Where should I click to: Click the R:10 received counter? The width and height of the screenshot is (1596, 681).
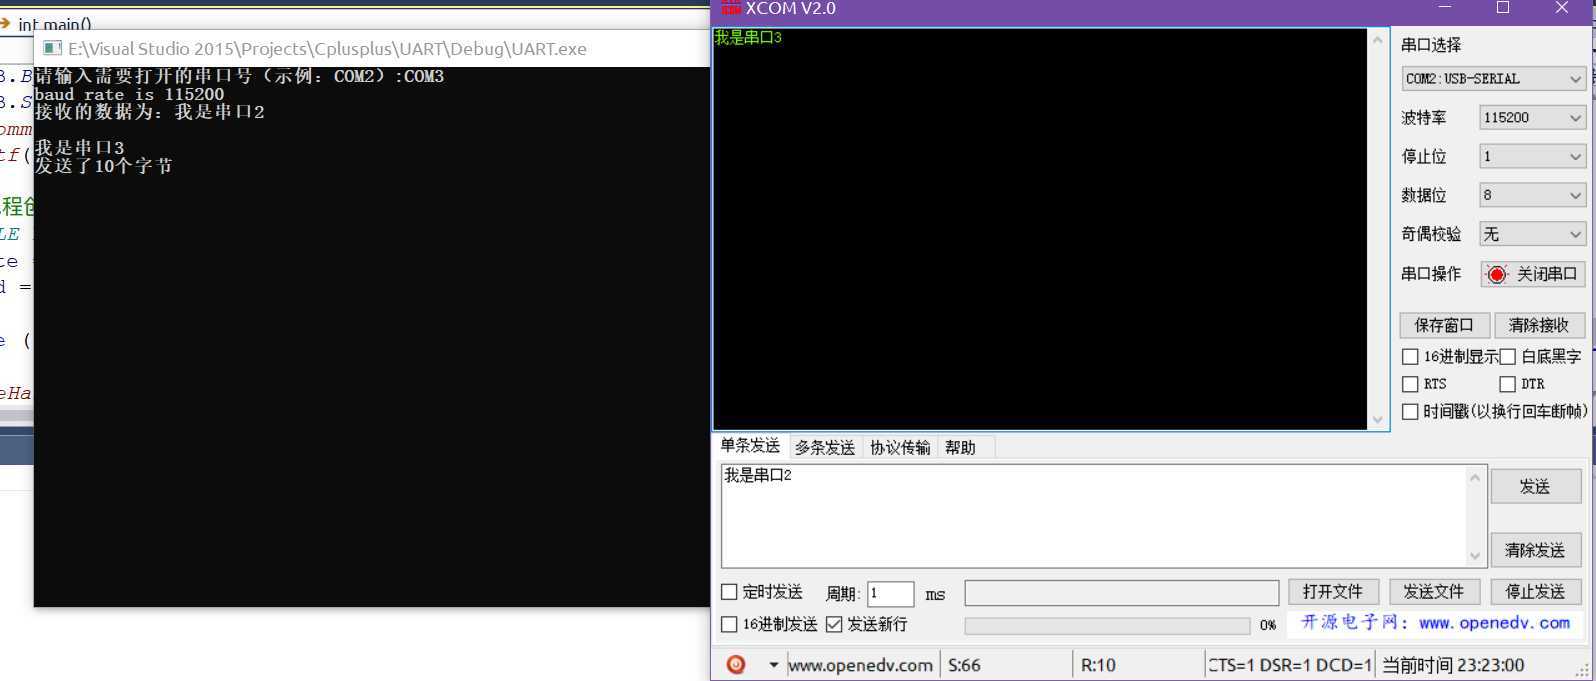pos(1098,665)
